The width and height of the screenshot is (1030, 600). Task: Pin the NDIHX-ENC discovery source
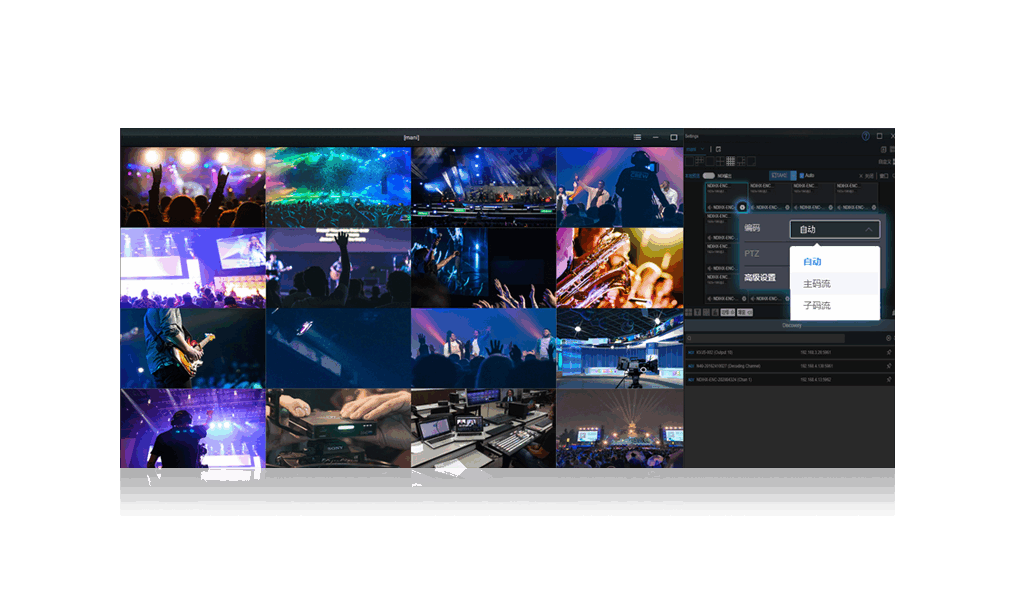point(888,380)
